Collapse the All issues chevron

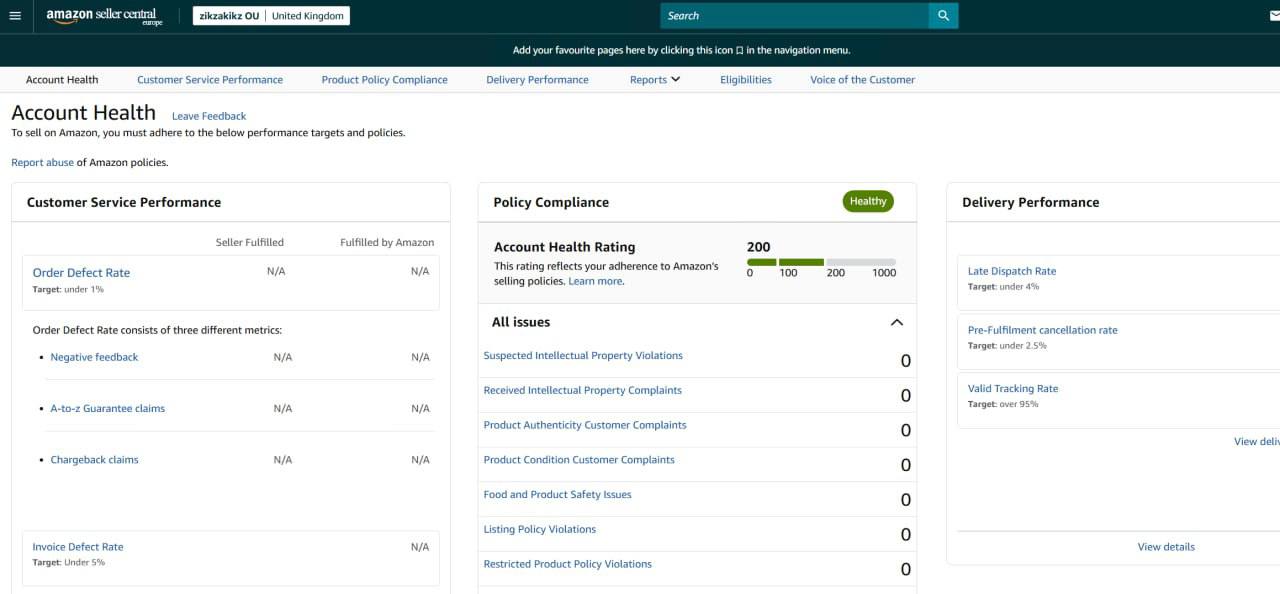[896, 322]
